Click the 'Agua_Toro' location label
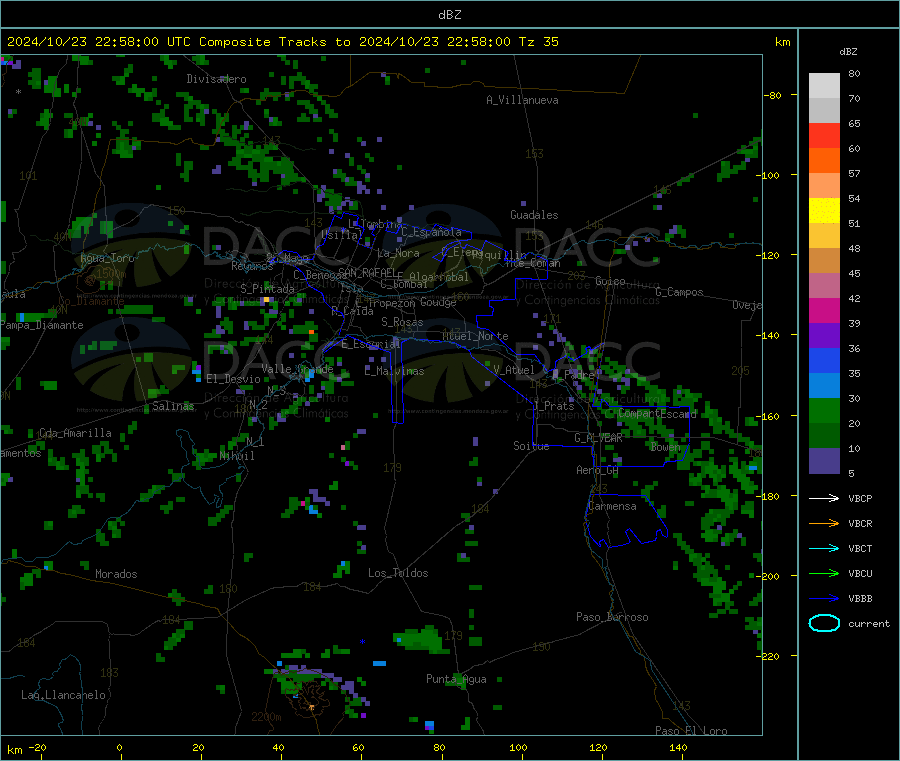 click(107, 258)
